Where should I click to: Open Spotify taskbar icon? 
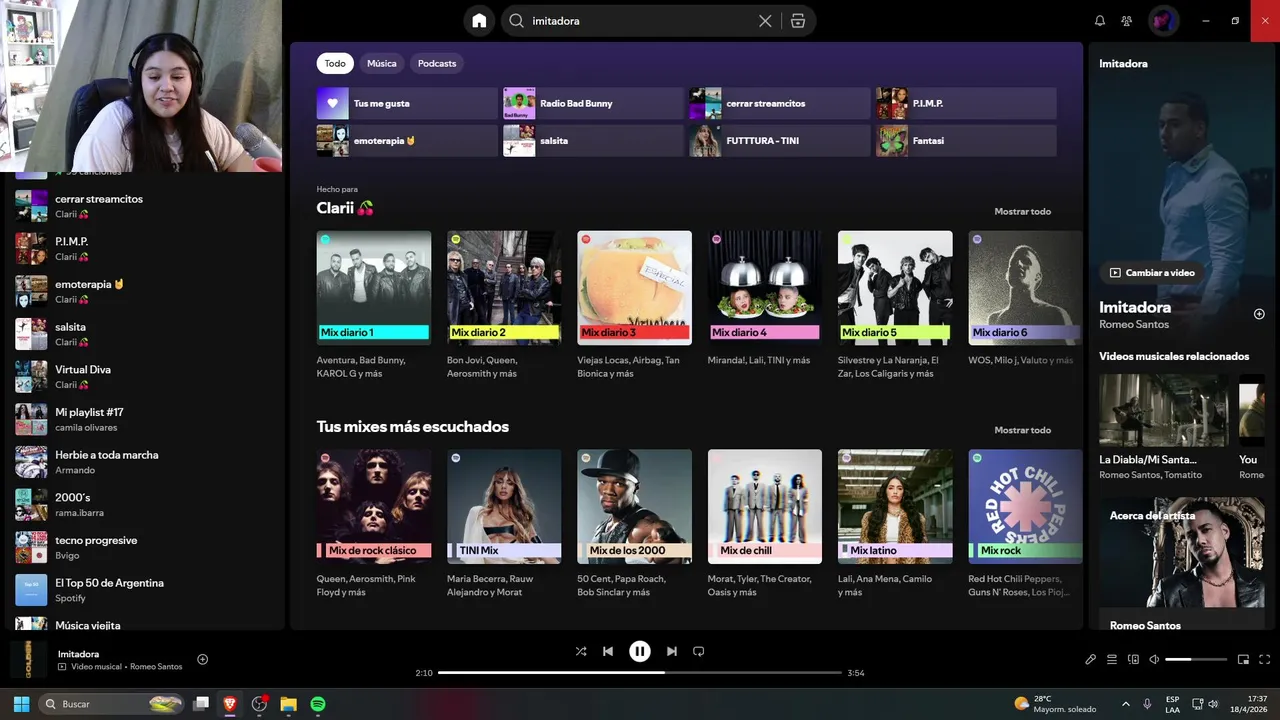pos(318,704)
